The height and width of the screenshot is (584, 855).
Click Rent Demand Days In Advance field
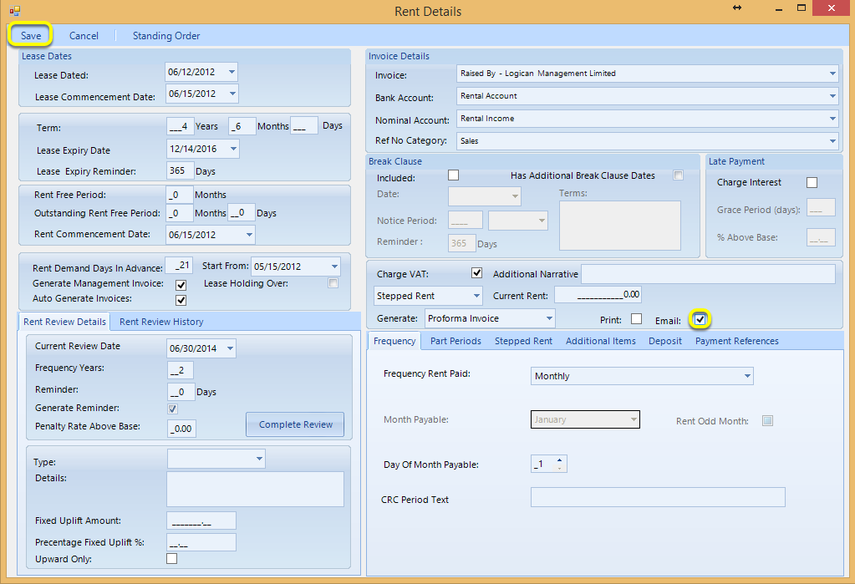point(179,266)
